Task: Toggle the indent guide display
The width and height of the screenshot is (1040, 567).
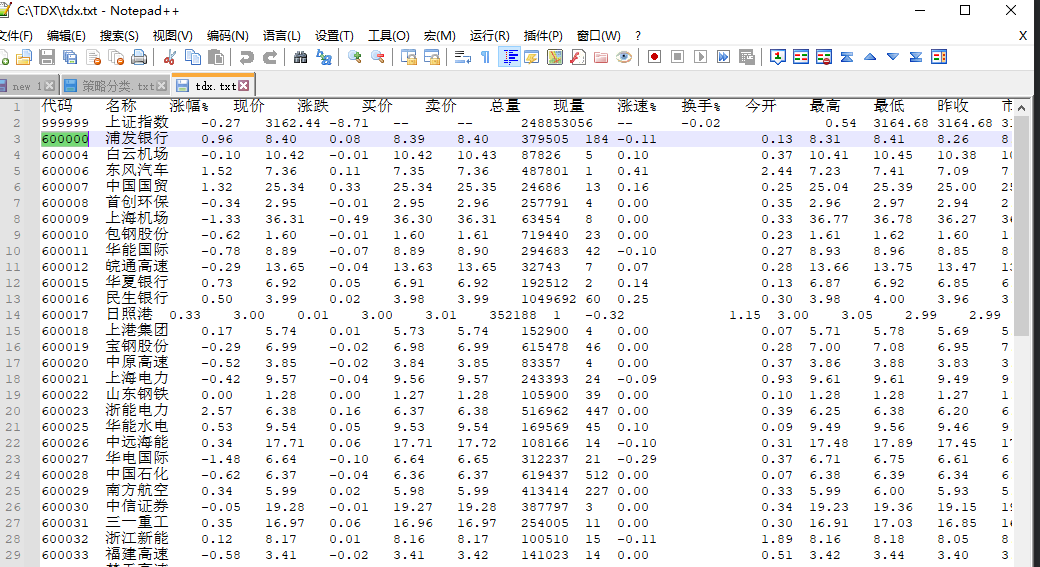Action: 509,57
